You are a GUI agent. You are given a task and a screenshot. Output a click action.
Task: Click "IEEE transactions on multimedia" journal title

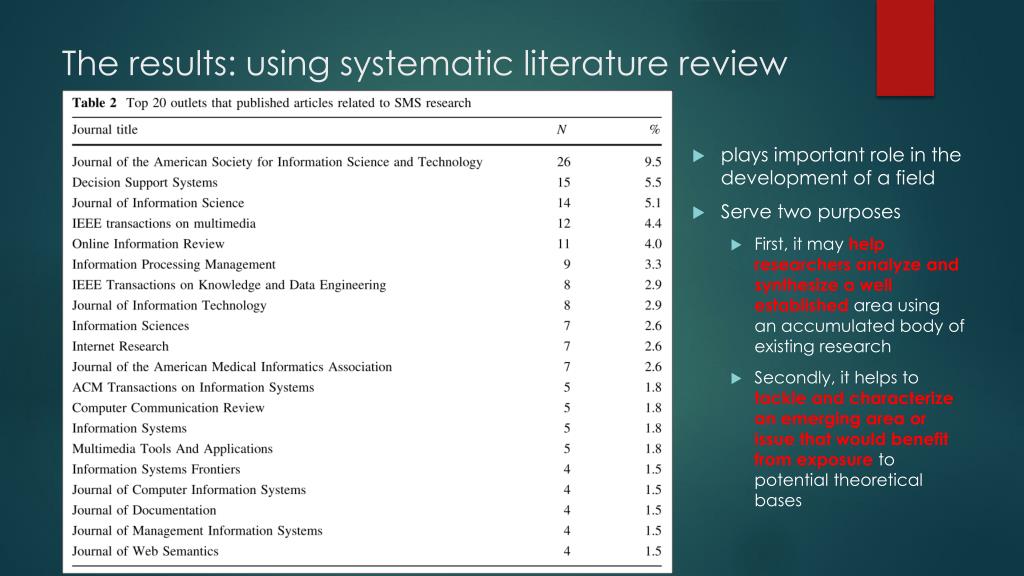pos(164,223)
